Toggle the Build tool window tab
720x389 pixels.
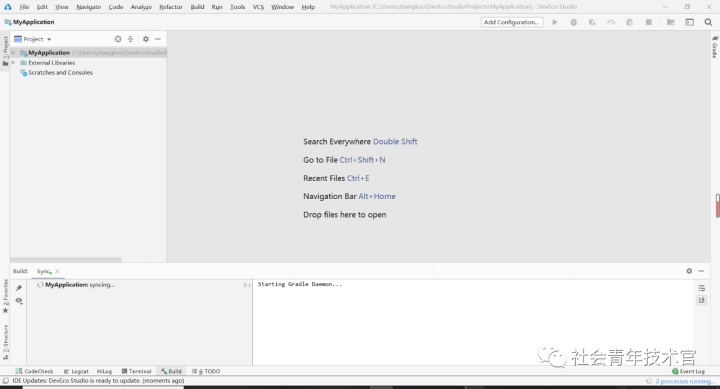(x=171, y=371)
